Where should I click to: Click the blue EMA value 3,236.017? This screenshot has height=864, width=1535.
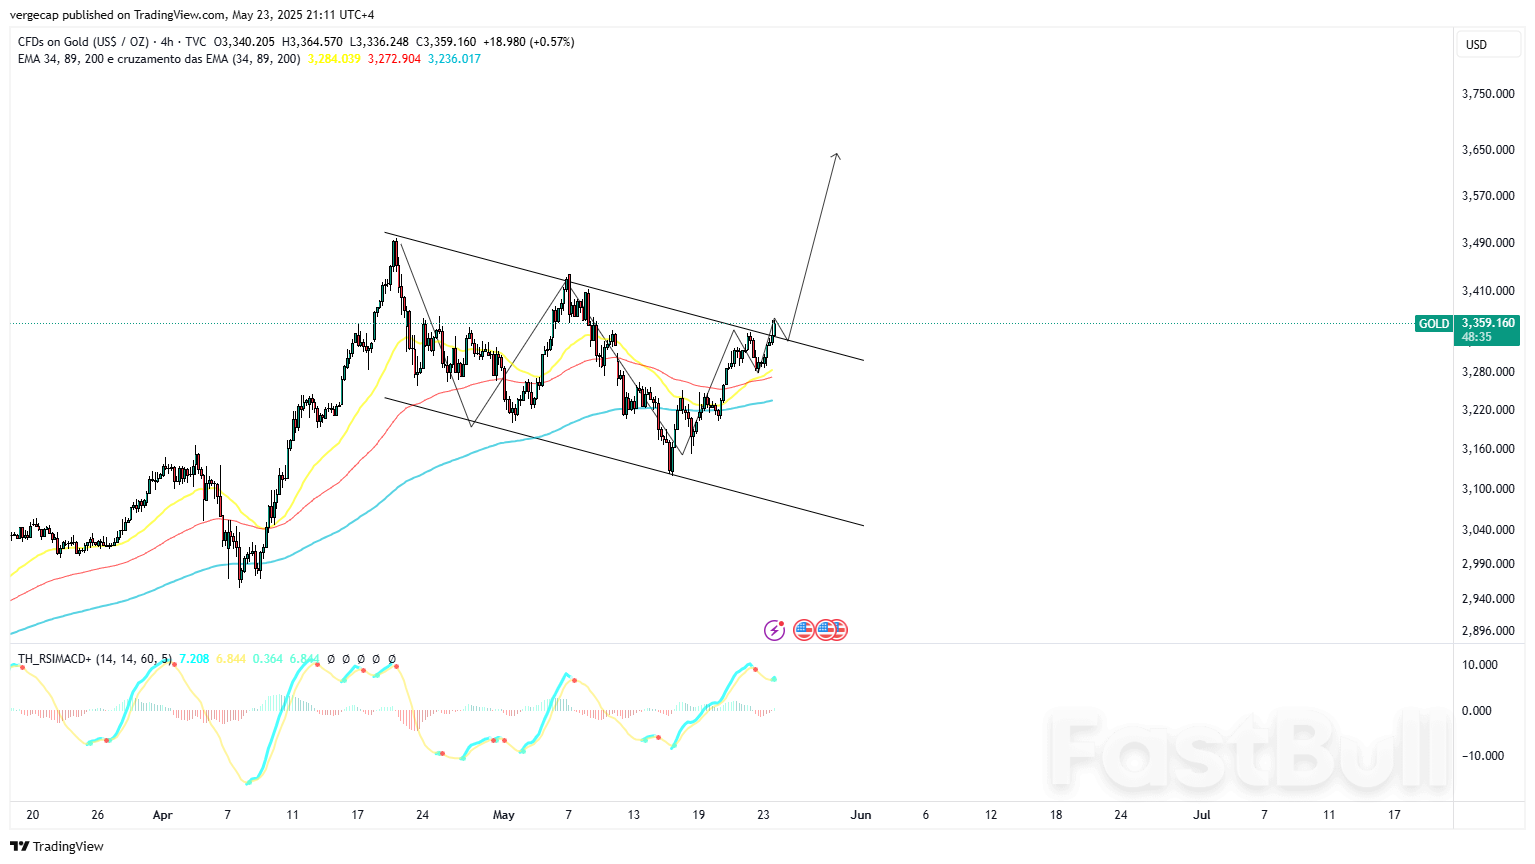point(454,59)
